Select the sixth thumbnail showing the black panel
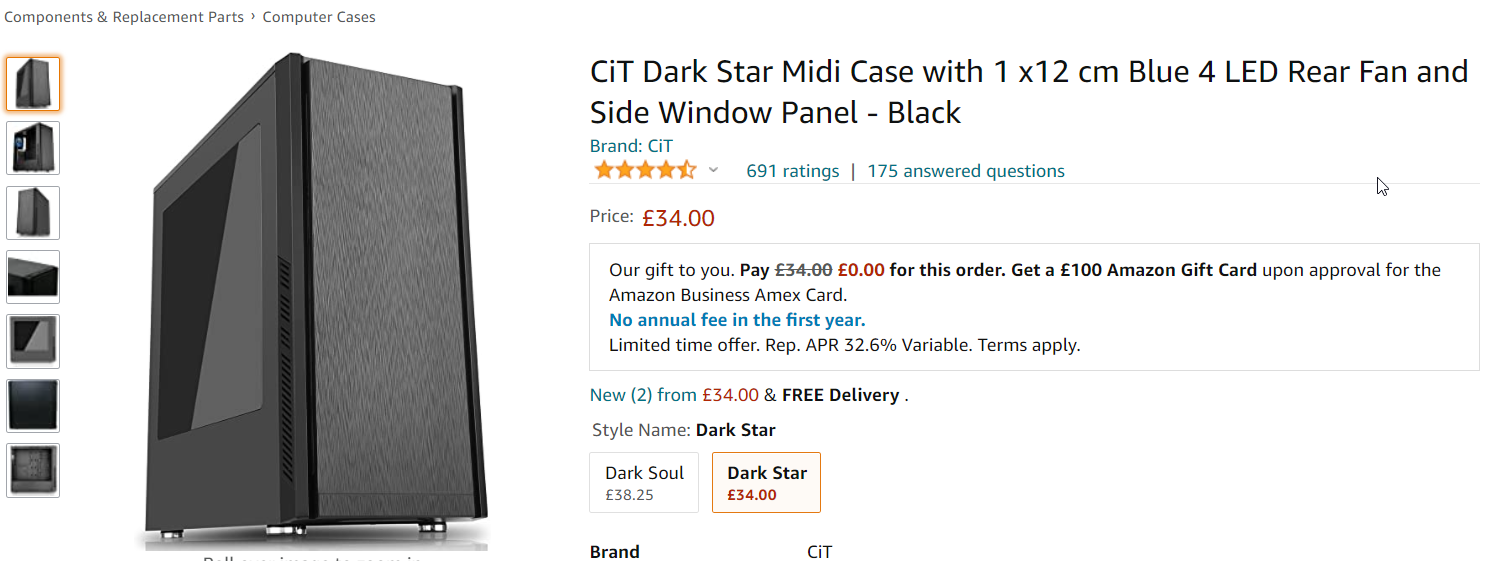This screenshot has height=561, width=1499. [x=33, y=406]
